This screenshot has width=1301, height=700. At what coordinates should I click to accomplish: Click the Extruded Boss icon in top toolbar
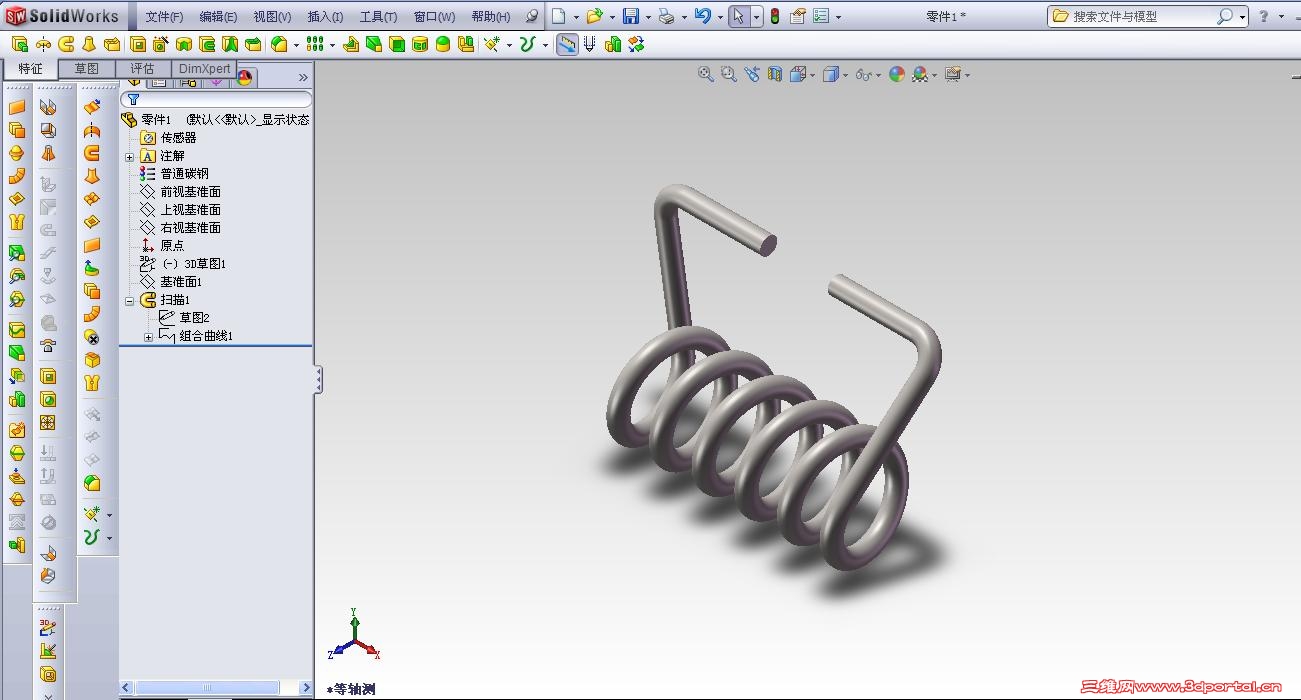pos(19,44)
